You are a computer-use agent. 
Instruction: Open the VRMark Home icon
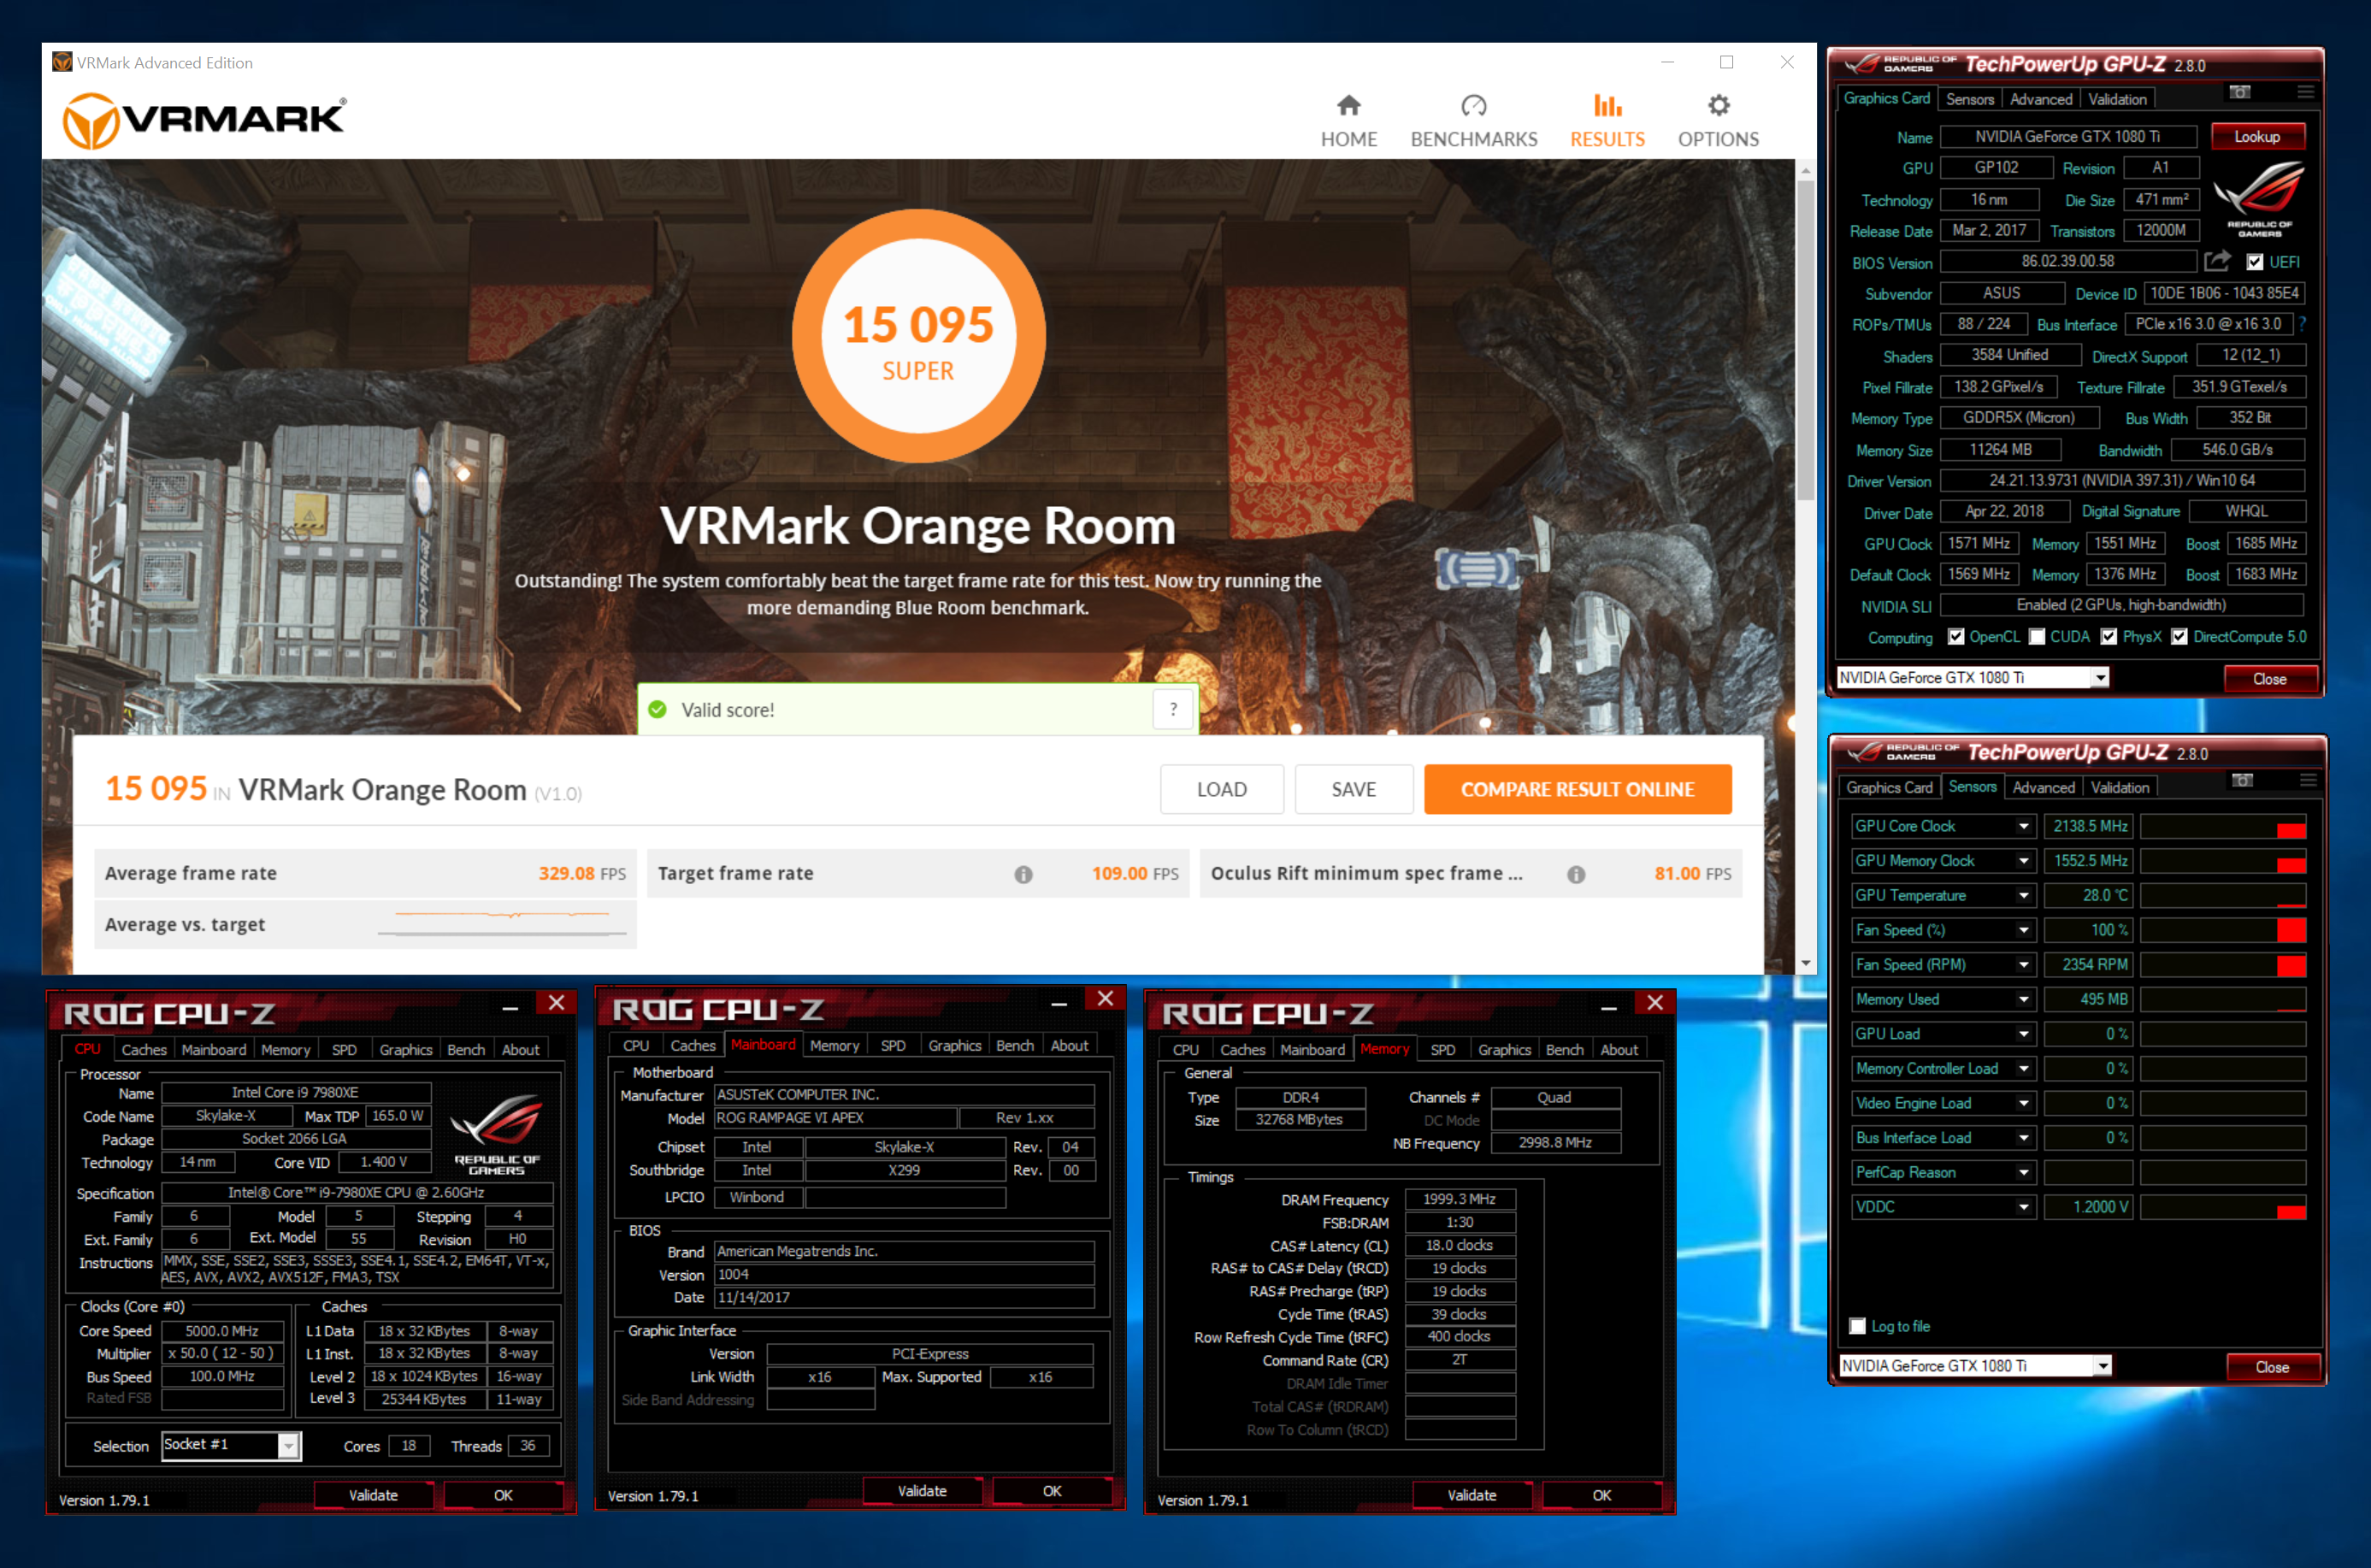pos(1348,106)
